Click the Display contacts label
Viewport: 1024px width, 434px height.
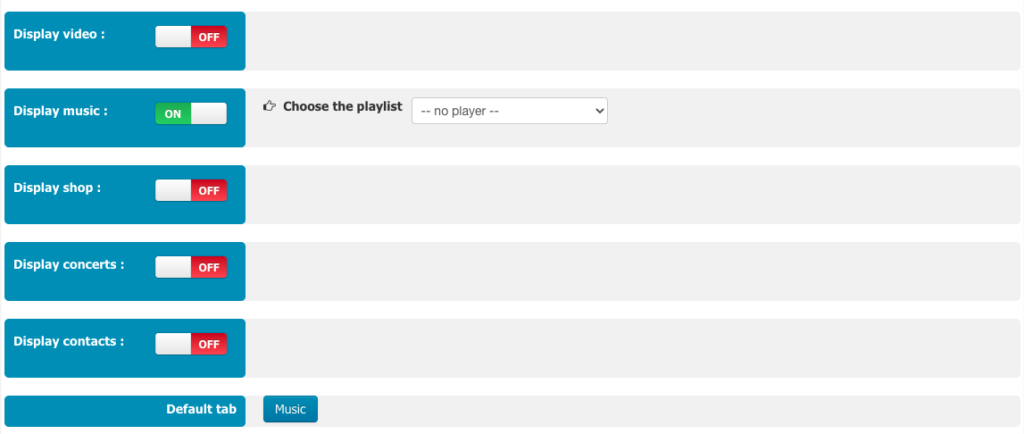(69, 341)
